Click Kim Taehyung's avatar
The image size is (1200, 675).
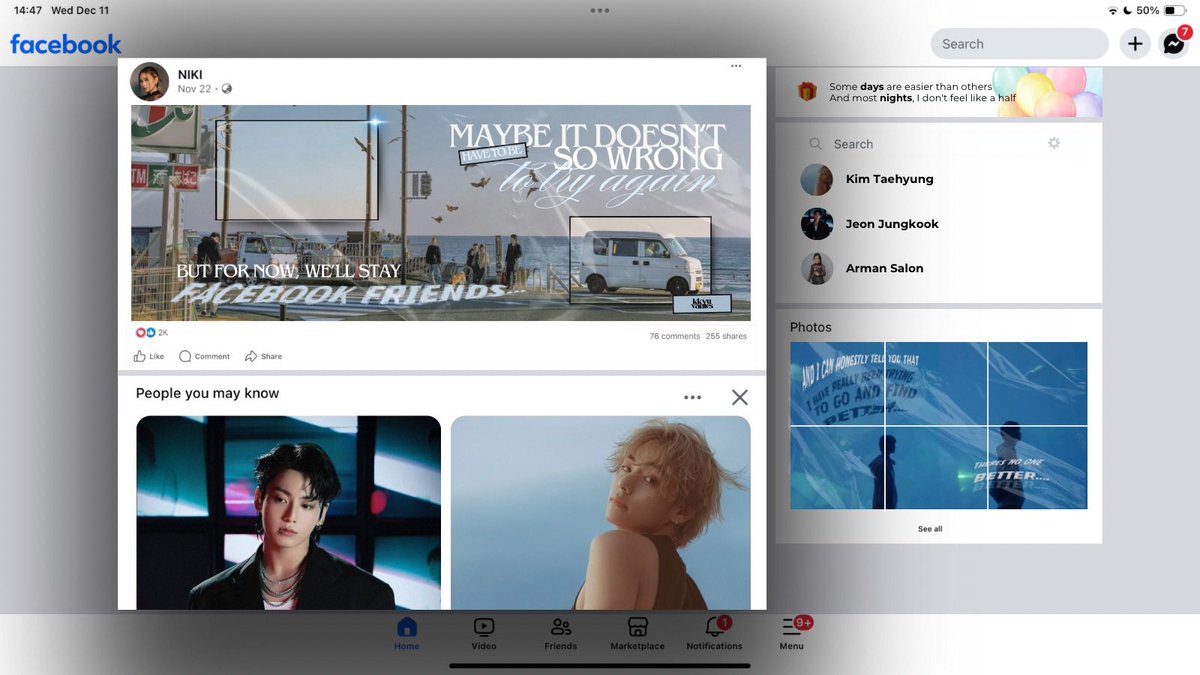(817, 180)
